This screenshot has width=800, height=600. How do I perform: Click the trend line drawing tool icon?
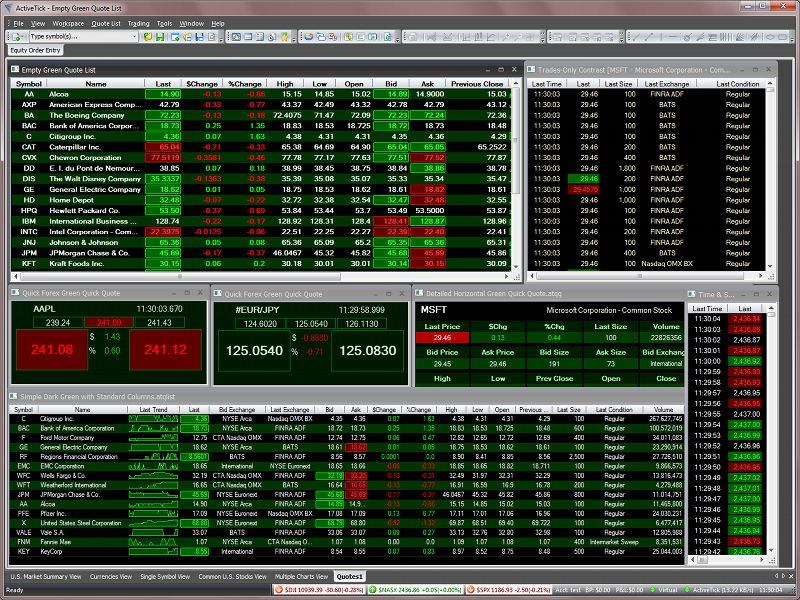click(x=636, y=37)
